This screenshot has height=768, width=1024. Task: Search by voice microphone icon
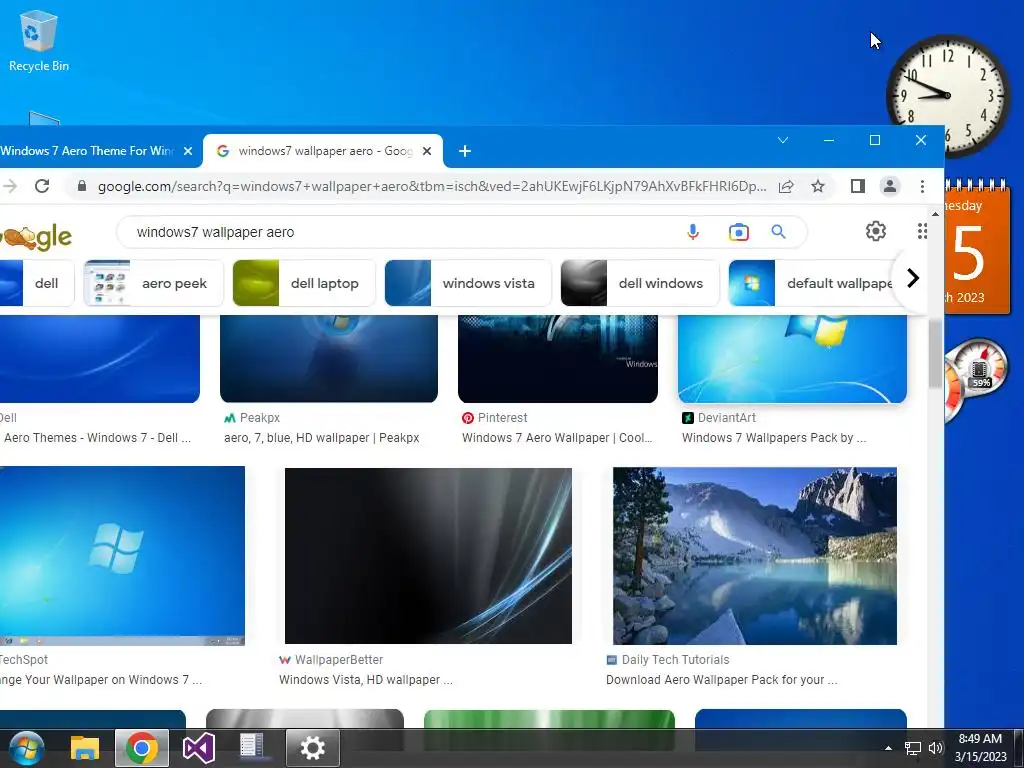tap(693, 232)
